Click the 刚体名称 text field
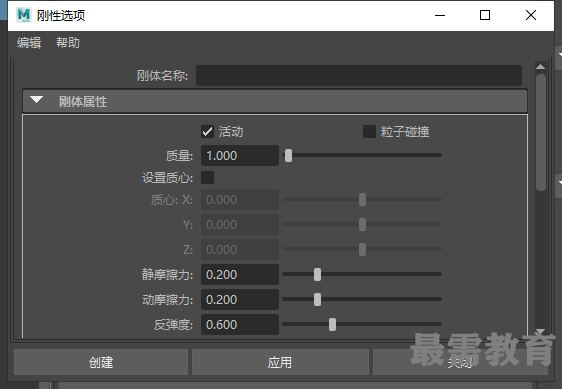 (x=359, y=76)
